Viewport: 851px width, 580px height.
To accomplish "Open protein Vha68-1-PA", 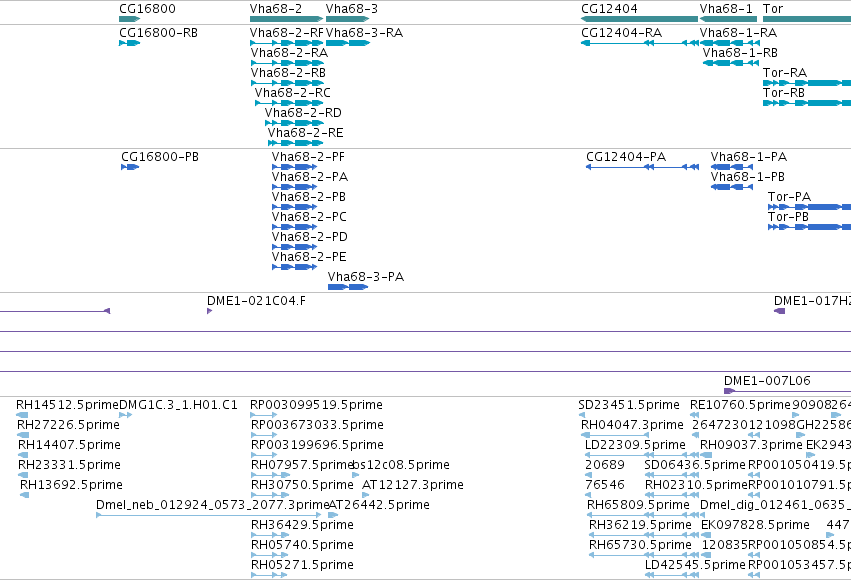I will tap(749, 157).
